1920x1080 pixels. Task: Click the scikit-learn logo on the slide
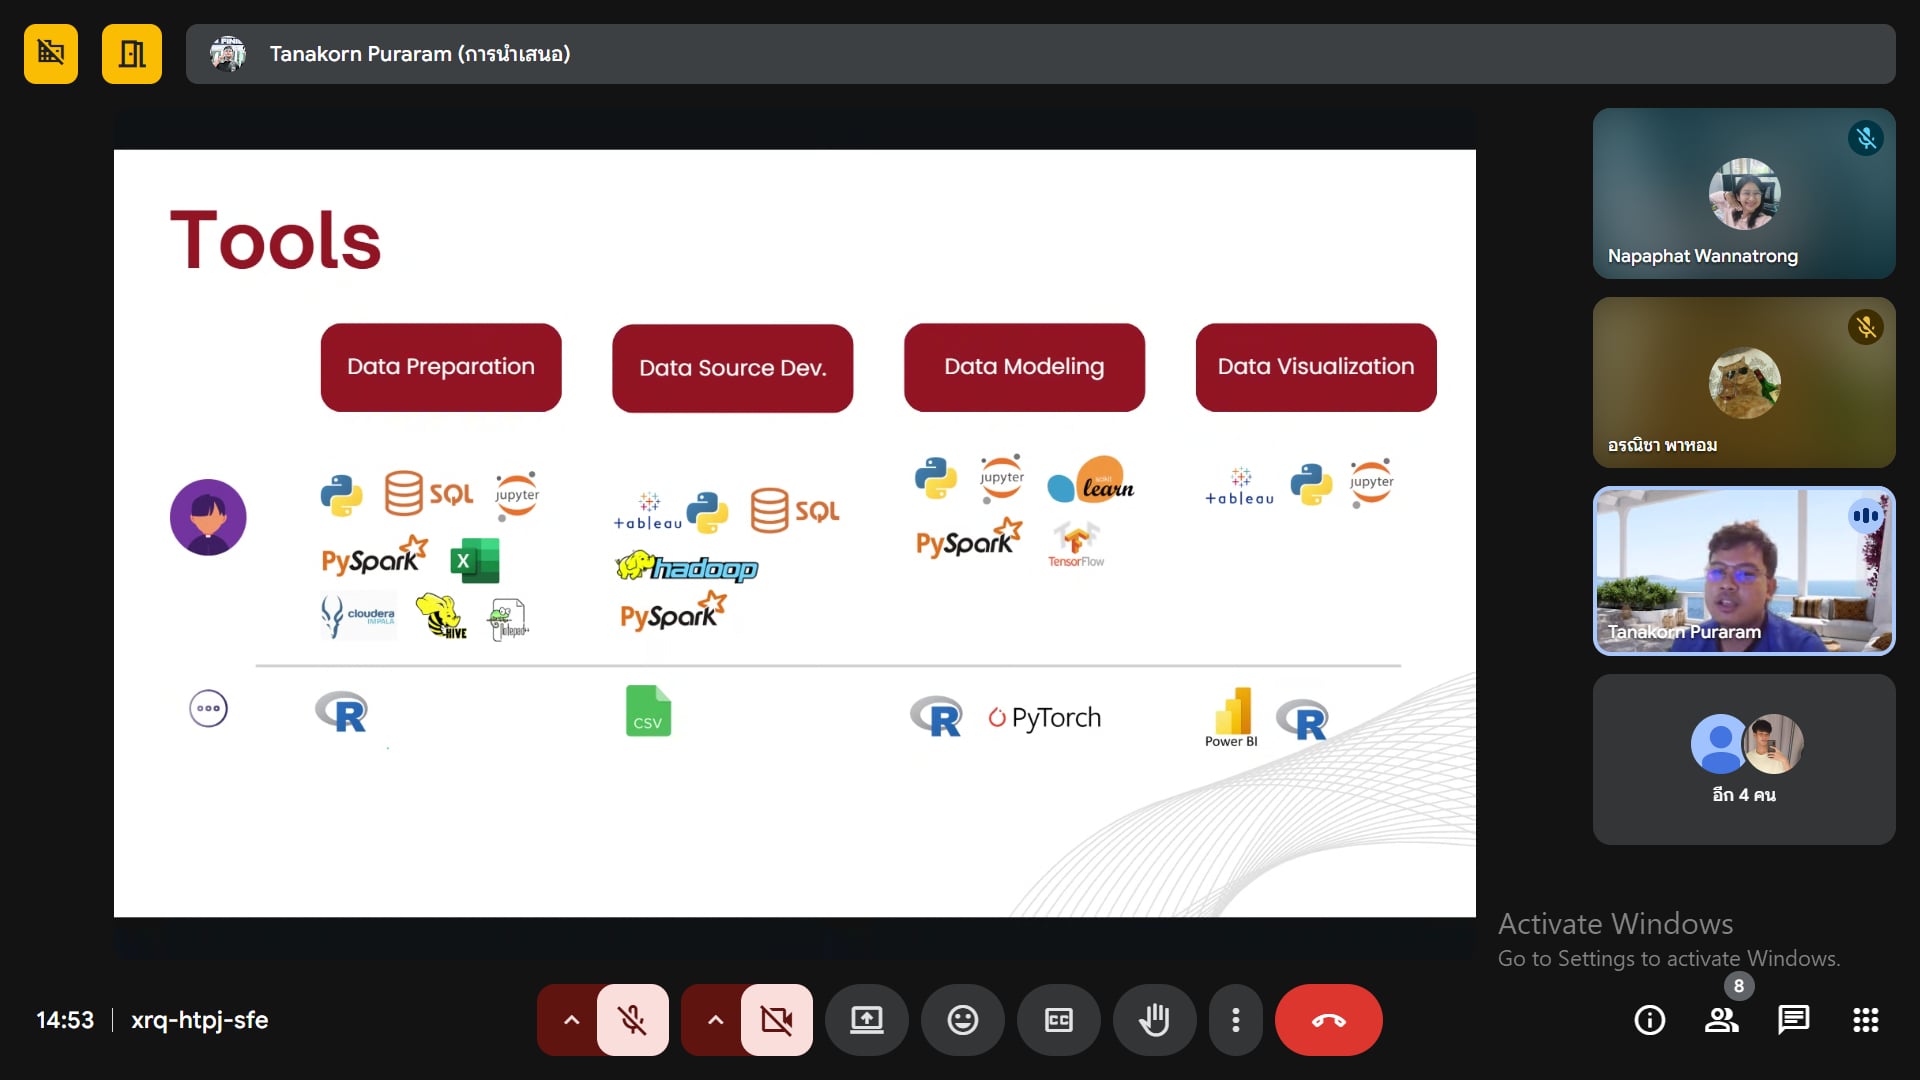pyautogui.click(x=1091, y=481)
